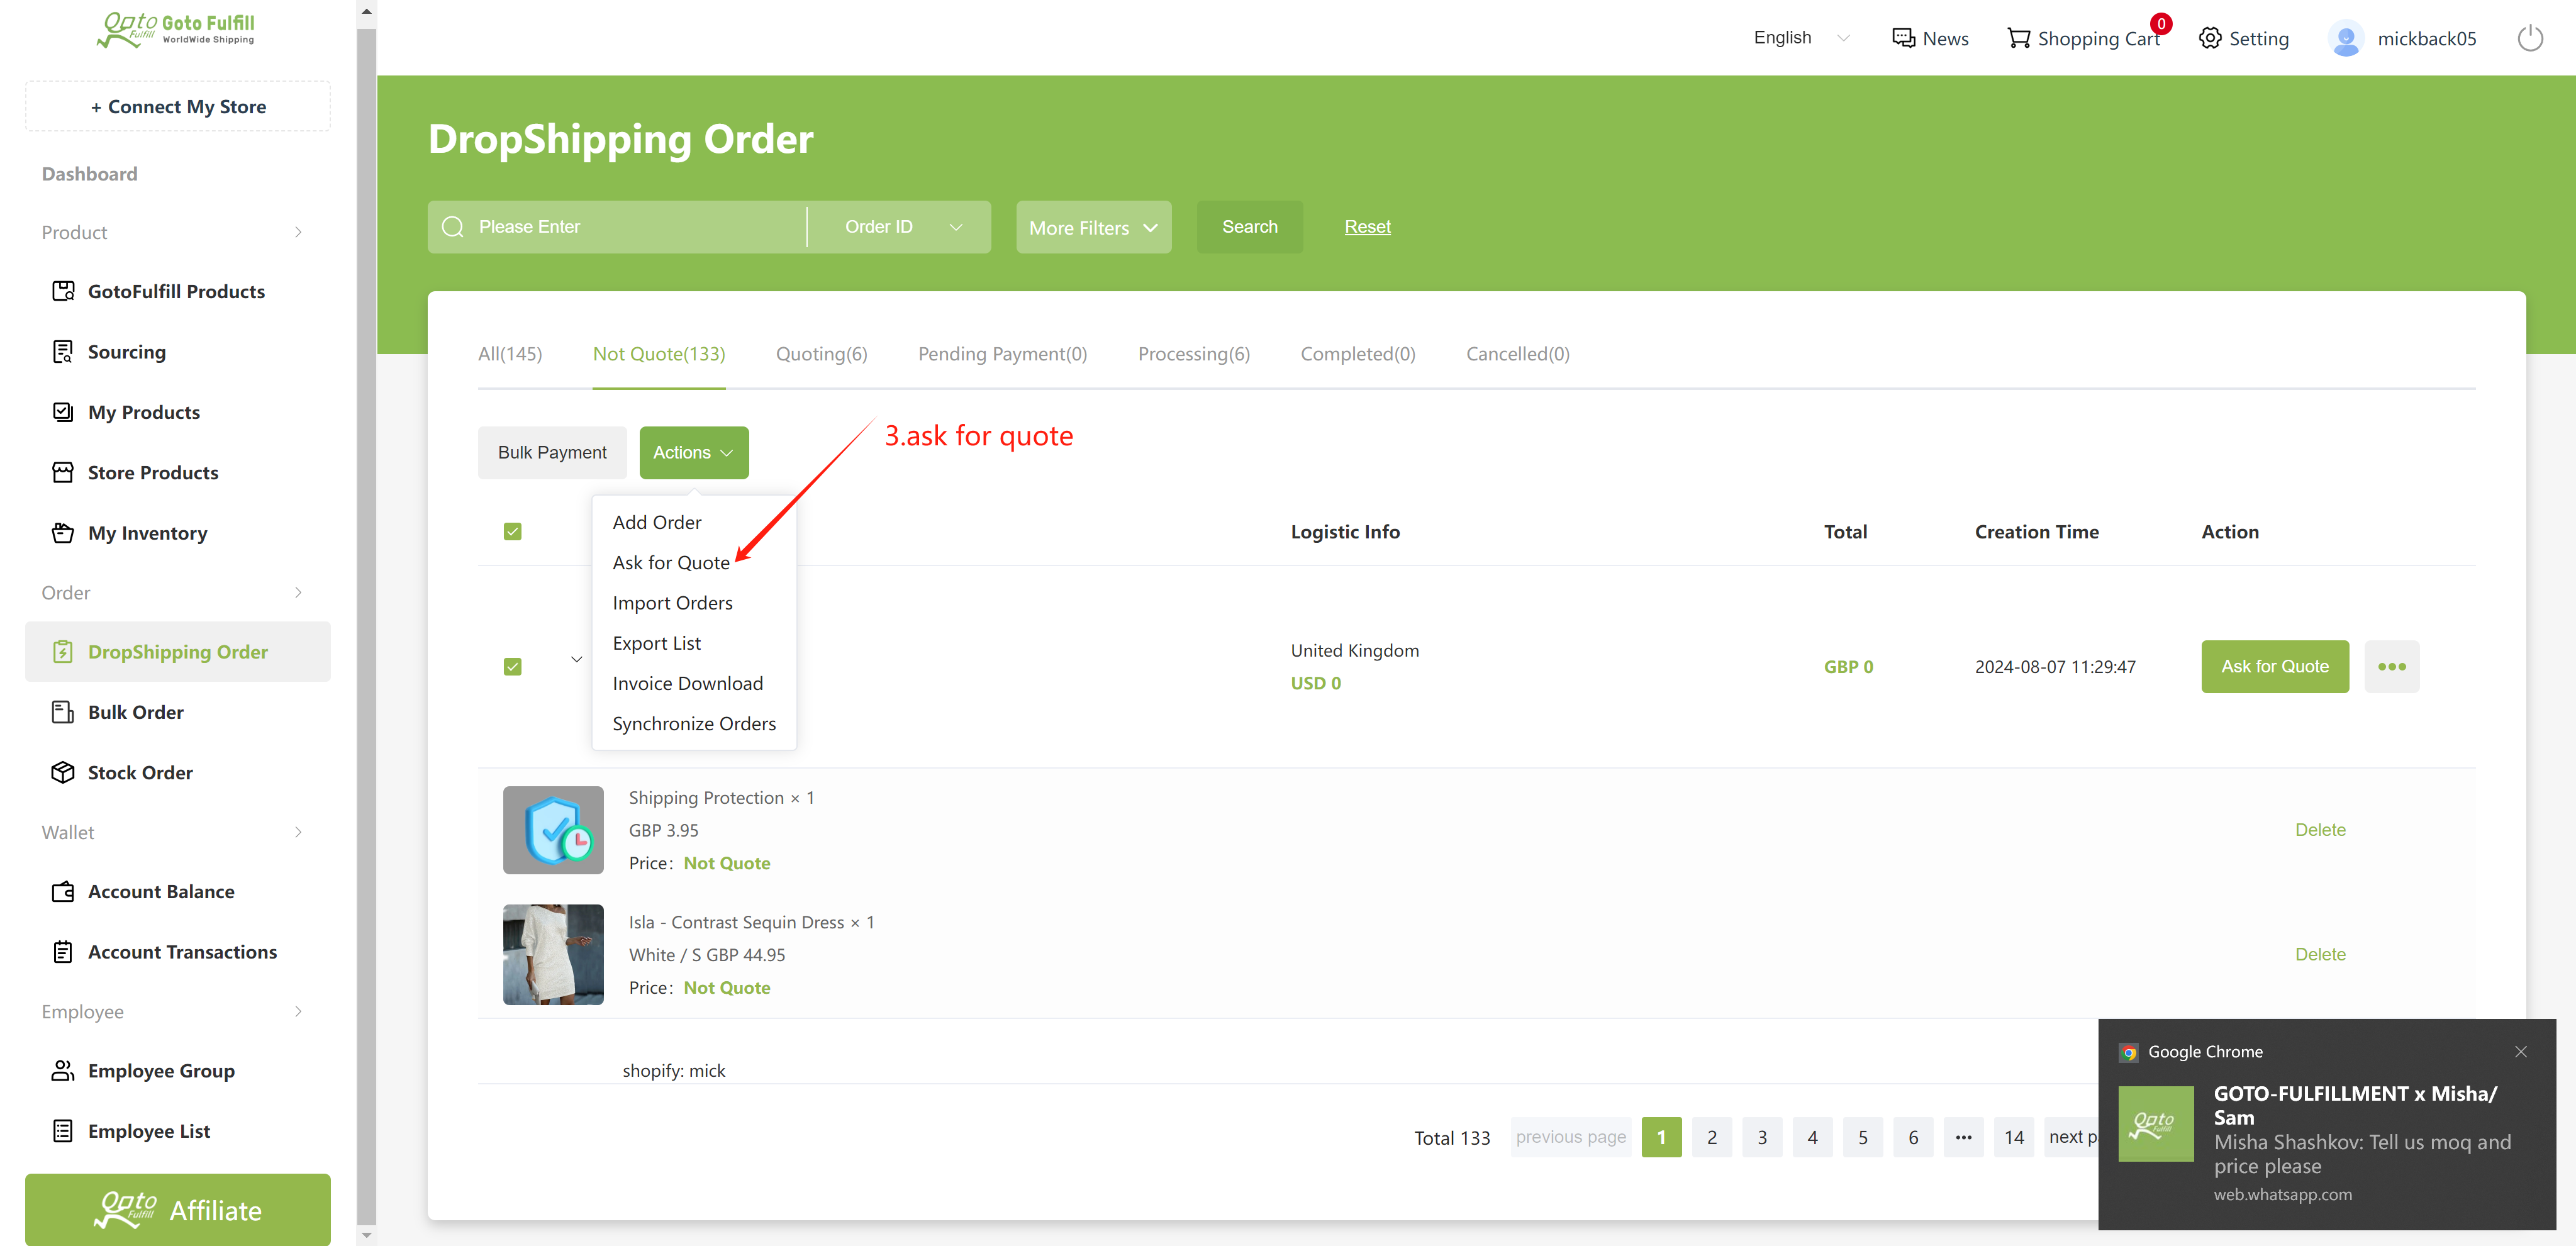2576x1246 pixels.
Task: Click the Store Products shop icon
Action: pos(63,472)
